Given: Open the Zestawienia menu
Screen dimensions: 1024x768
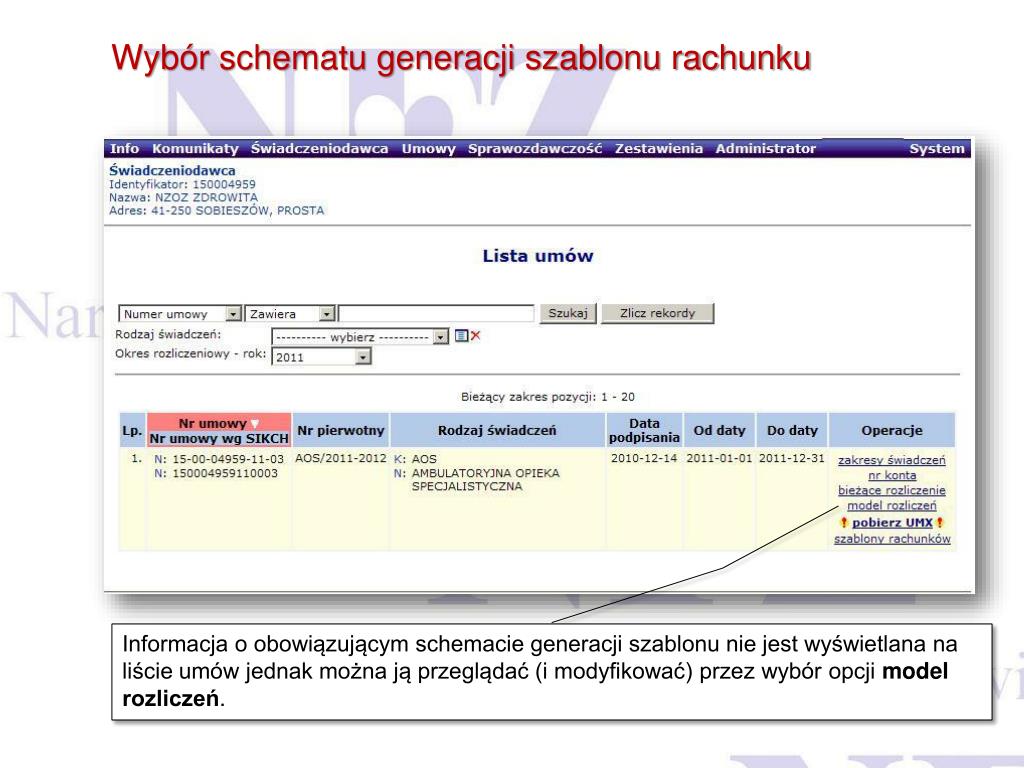Looking at the screenshot, I should 658,148.
